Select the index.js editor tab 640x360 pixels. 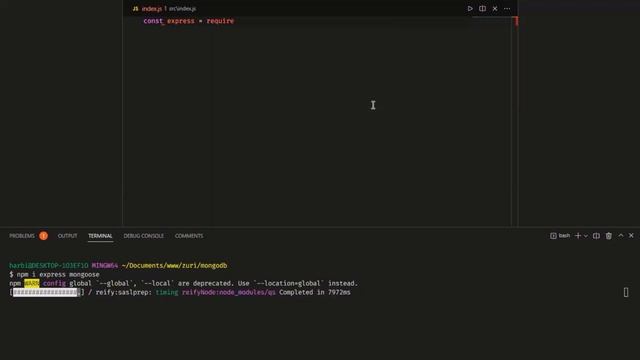click(164, 9)
